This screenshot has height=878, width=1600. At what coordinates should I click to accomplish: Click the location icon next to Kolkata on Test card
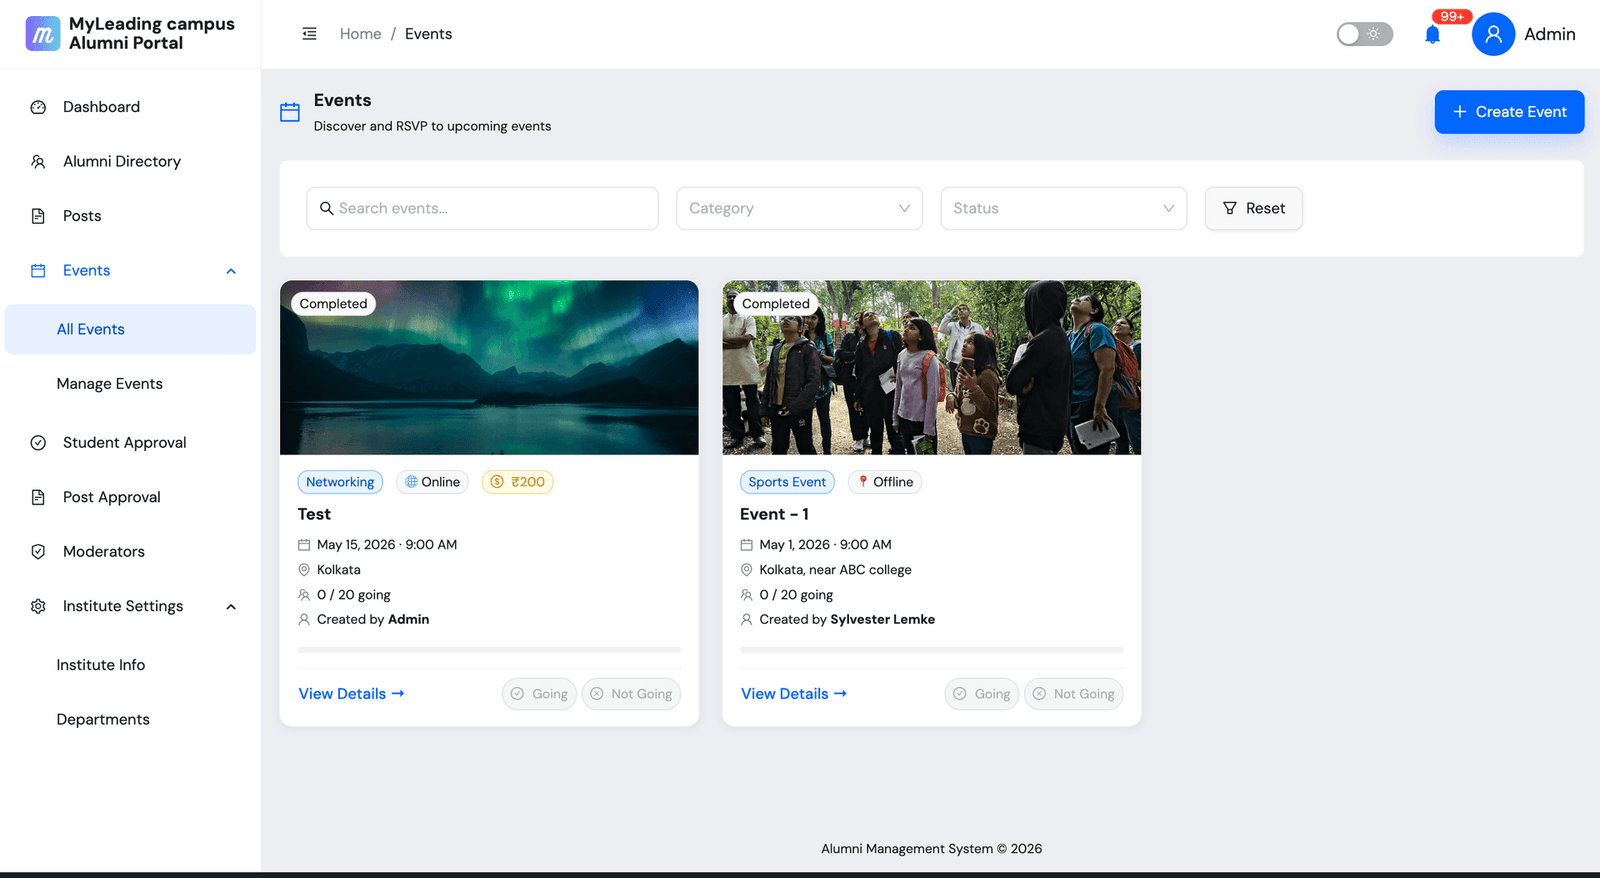pyautogui.click(x=304, y=570)
